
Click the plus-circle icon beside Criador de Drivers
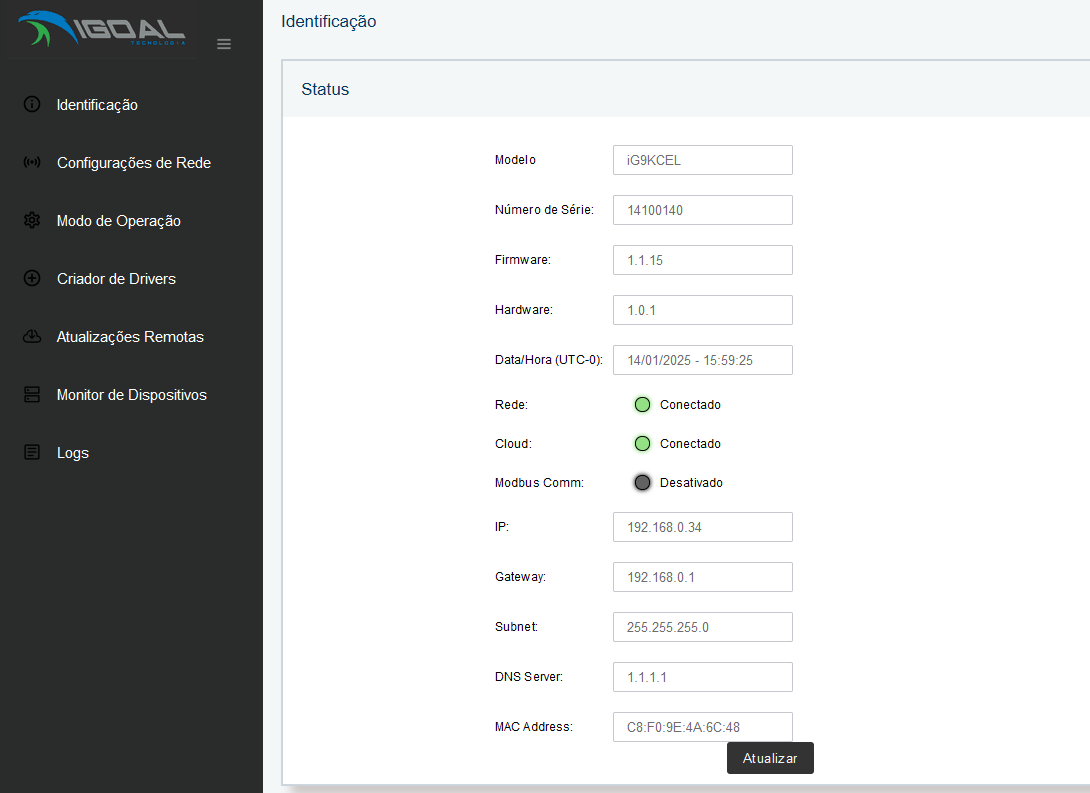(x=32, y=278)
